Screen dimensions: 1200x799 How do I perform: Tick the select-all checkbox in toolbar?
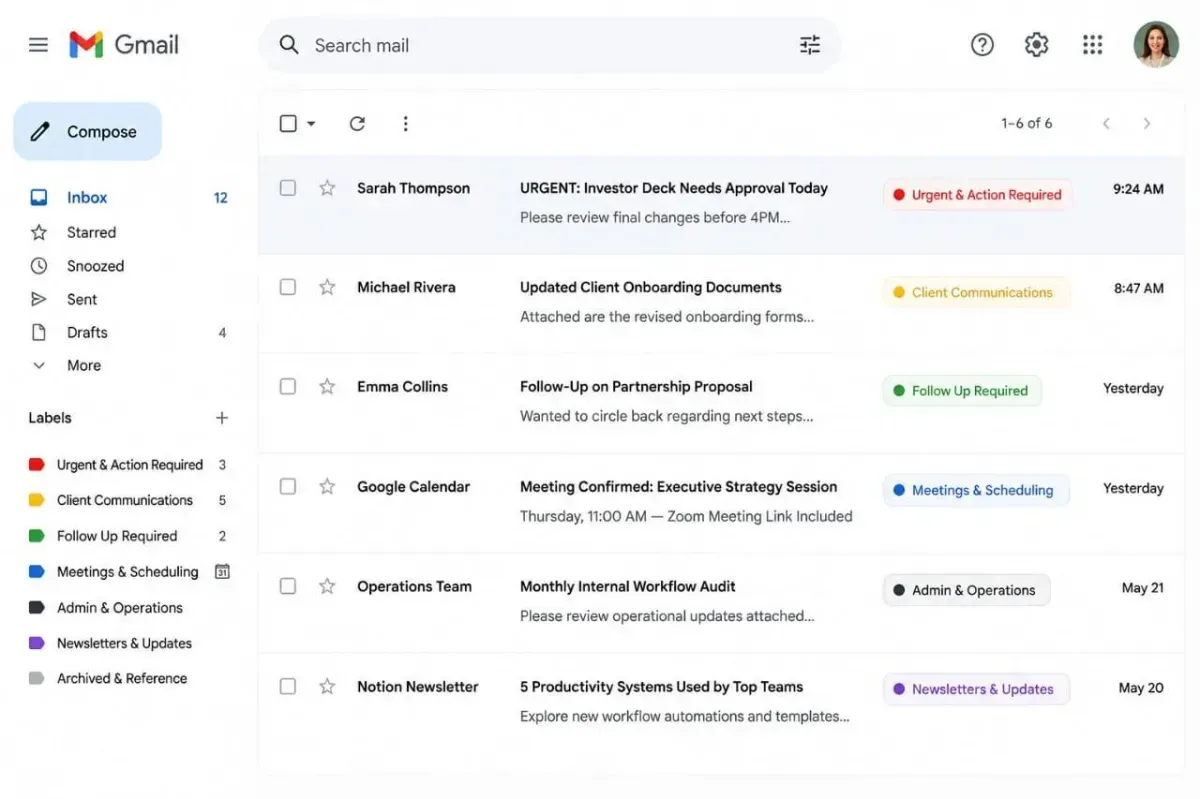point(288,124)
